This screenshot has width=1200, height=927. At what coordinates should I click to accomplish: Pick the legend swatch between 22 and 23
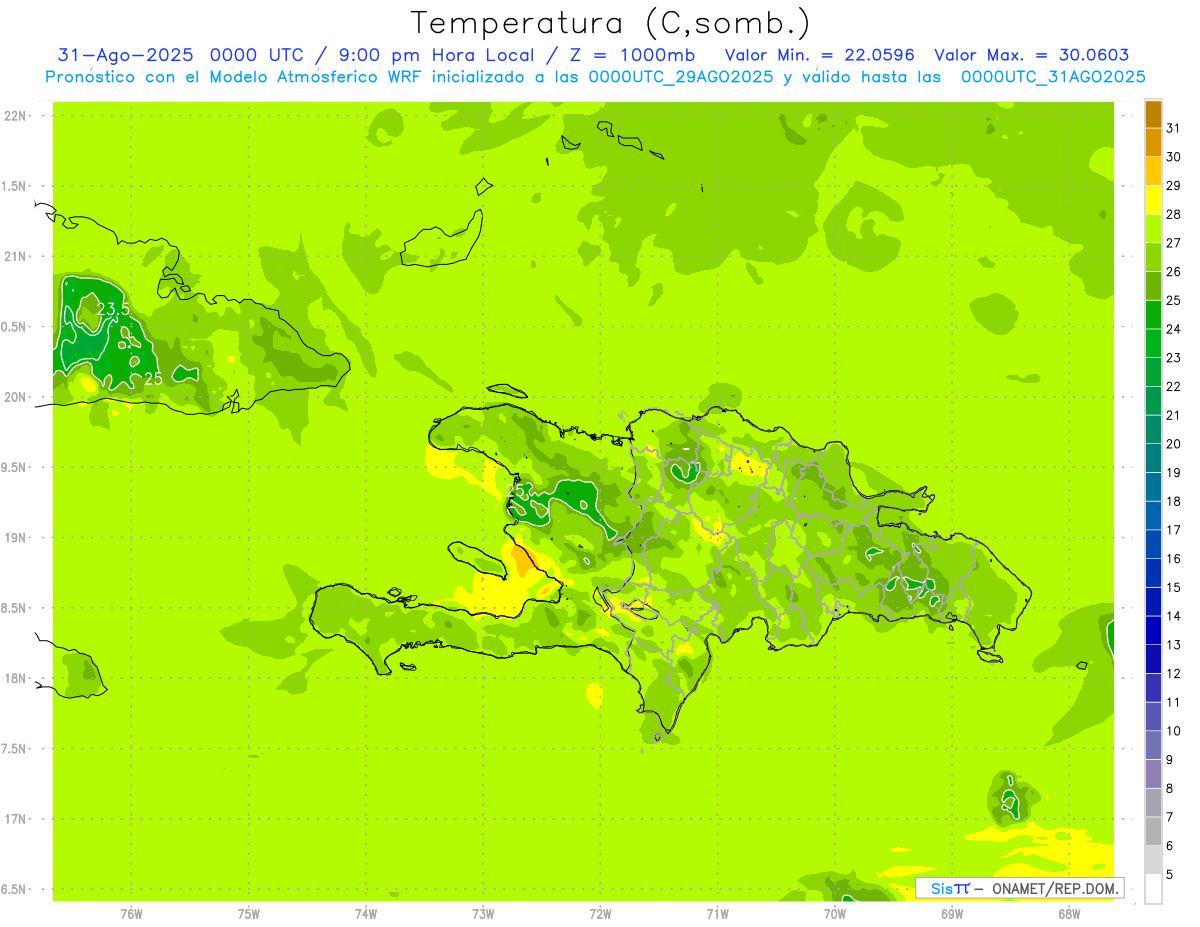click(x=1153, y=372)
